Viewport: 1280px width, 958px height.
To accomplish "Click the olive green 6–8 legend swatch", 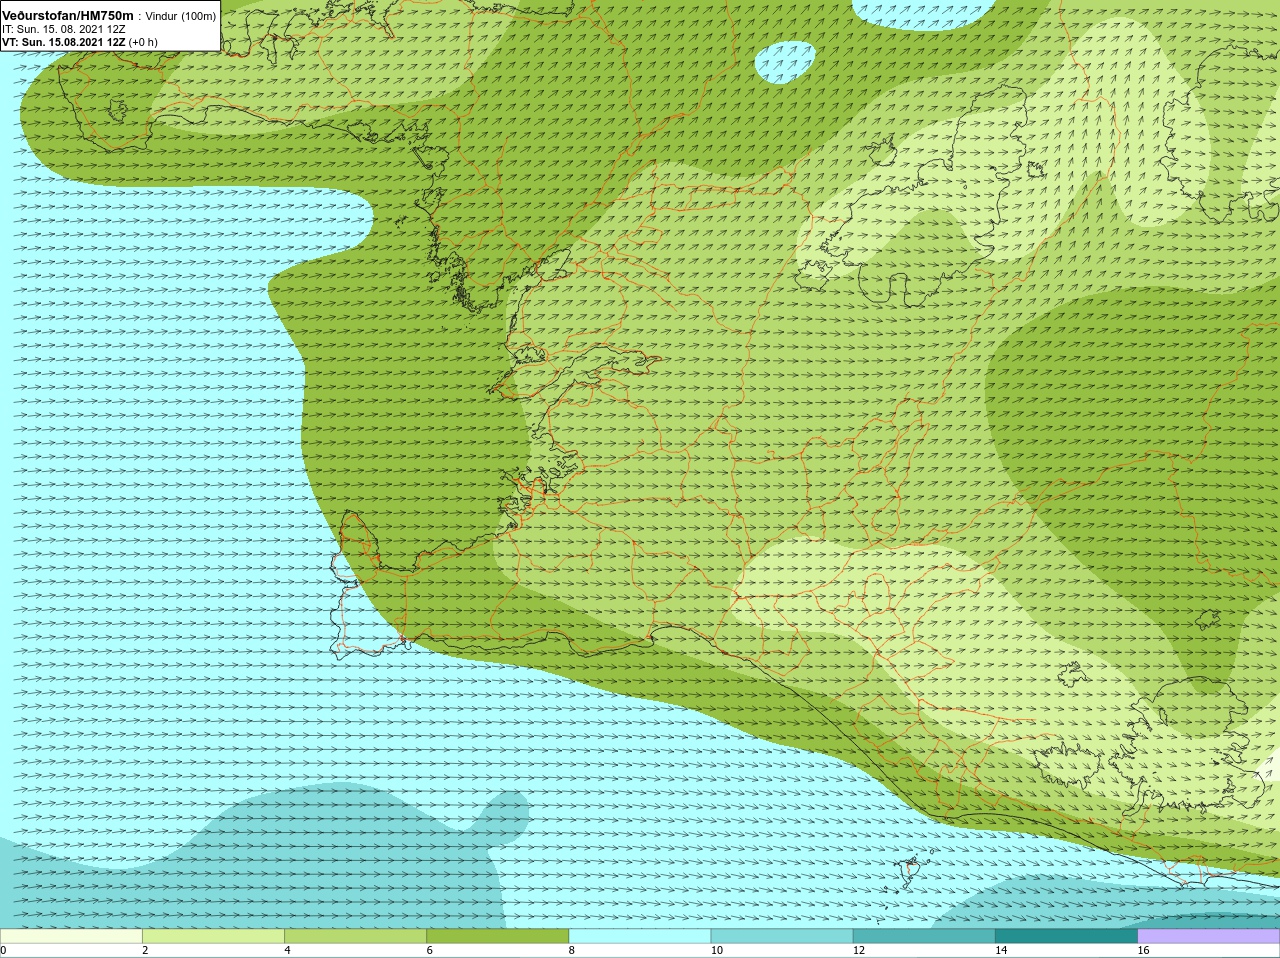I will [x=498, y=936].
